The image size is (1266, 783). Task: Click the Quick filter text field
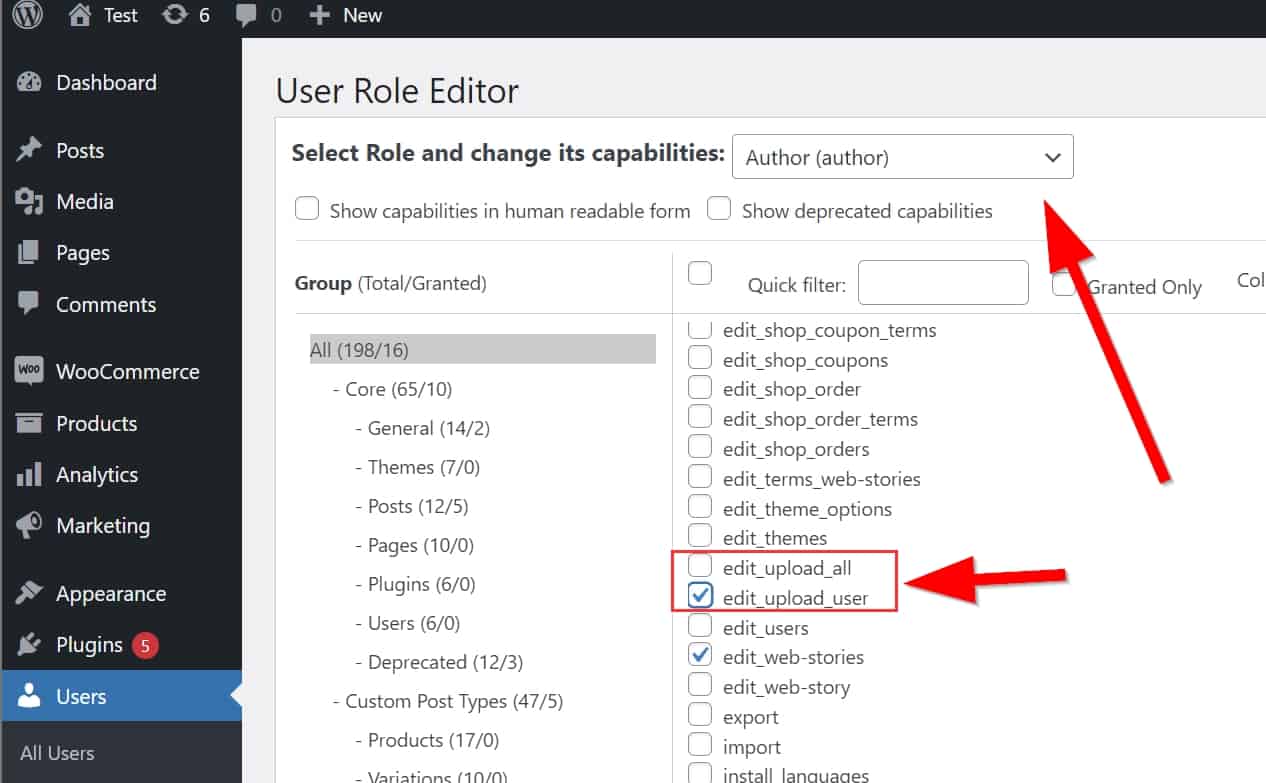tap(942, 283)
